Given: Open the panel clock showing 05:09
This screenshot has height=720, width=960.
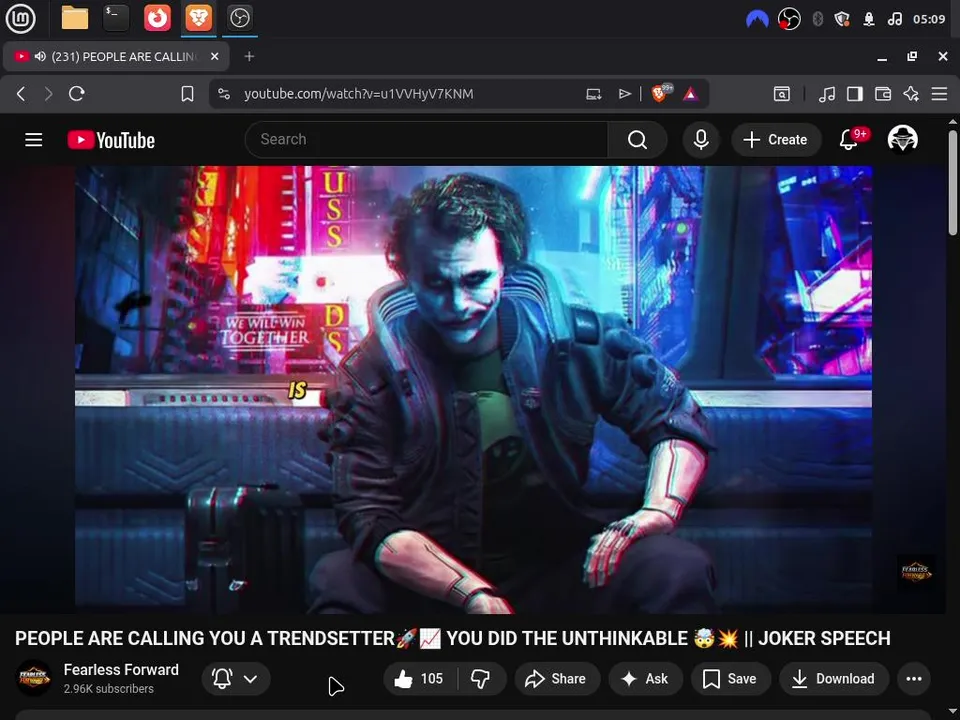Looking at the screenshot, I should [x=929, y=19].
